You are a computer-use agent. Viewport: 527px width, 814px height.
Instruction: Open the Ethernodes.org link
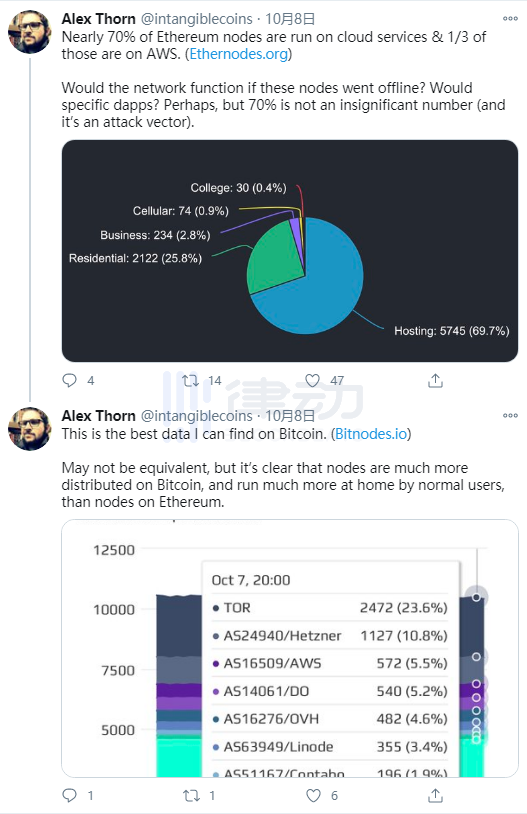238,54
